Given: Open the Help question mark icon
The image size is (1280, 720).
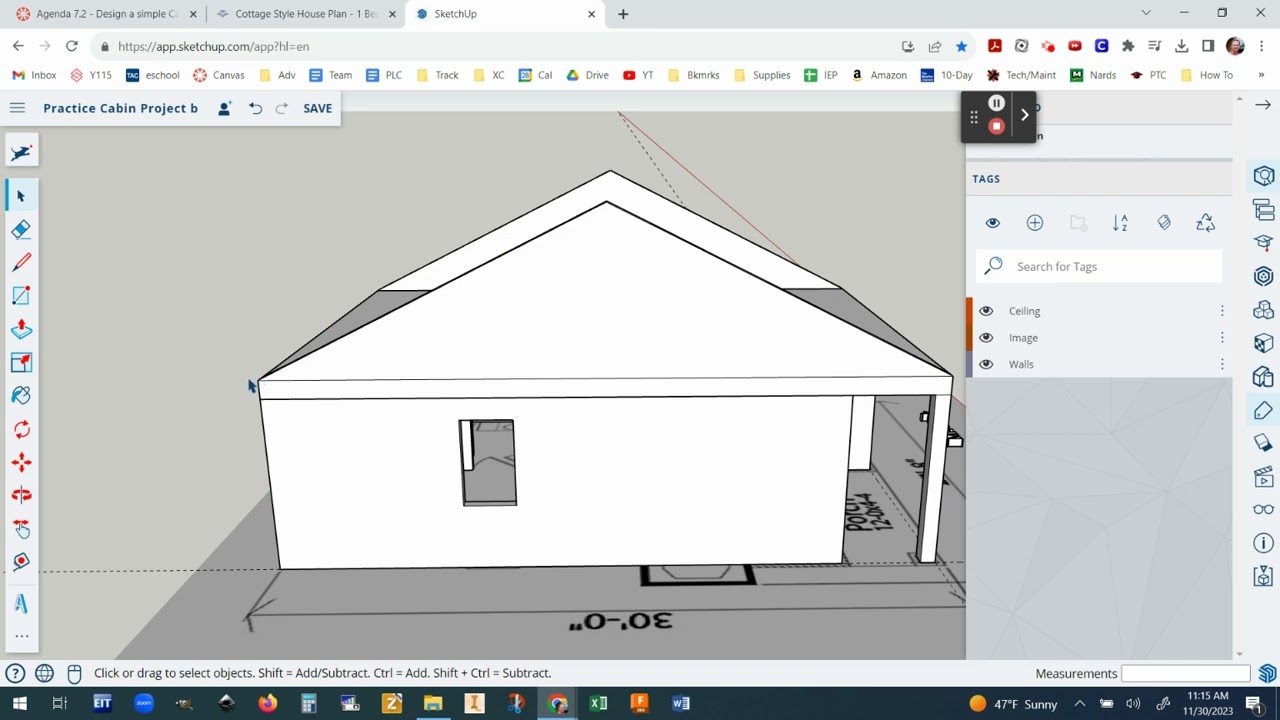Looking at the screenshot, I should [15, 673].
